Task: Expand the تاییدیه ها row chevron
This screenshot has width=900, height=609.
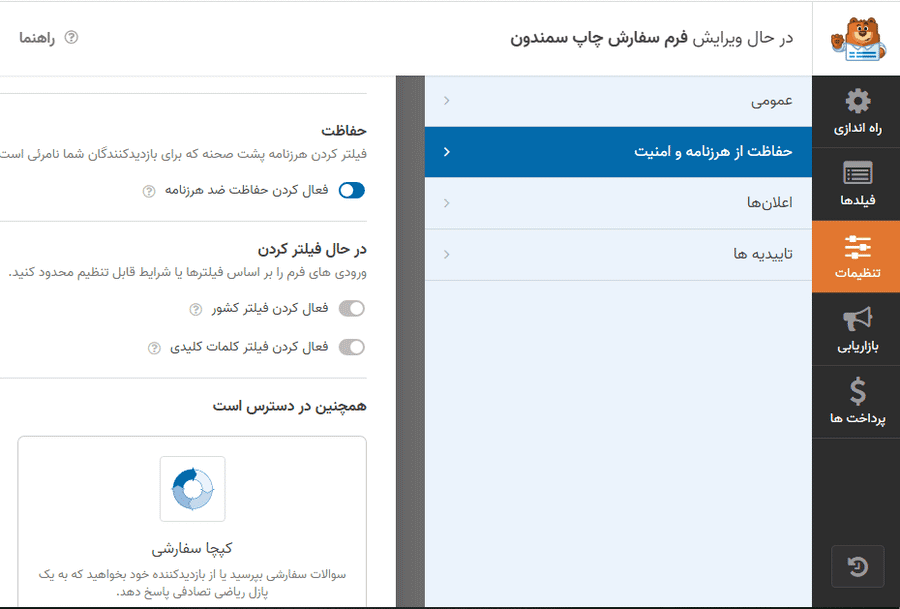Action: (x=447, y=254)
